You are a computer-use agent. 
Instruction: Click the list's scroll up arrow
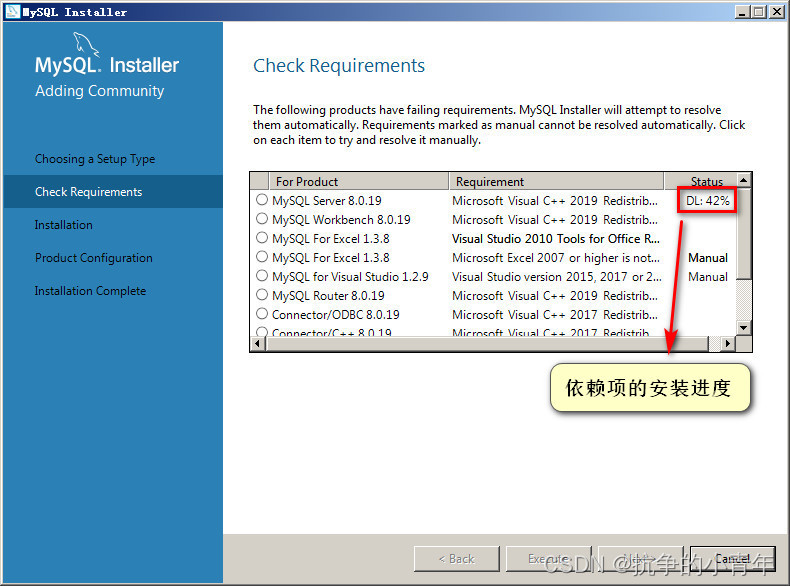(x=744, y=180)
